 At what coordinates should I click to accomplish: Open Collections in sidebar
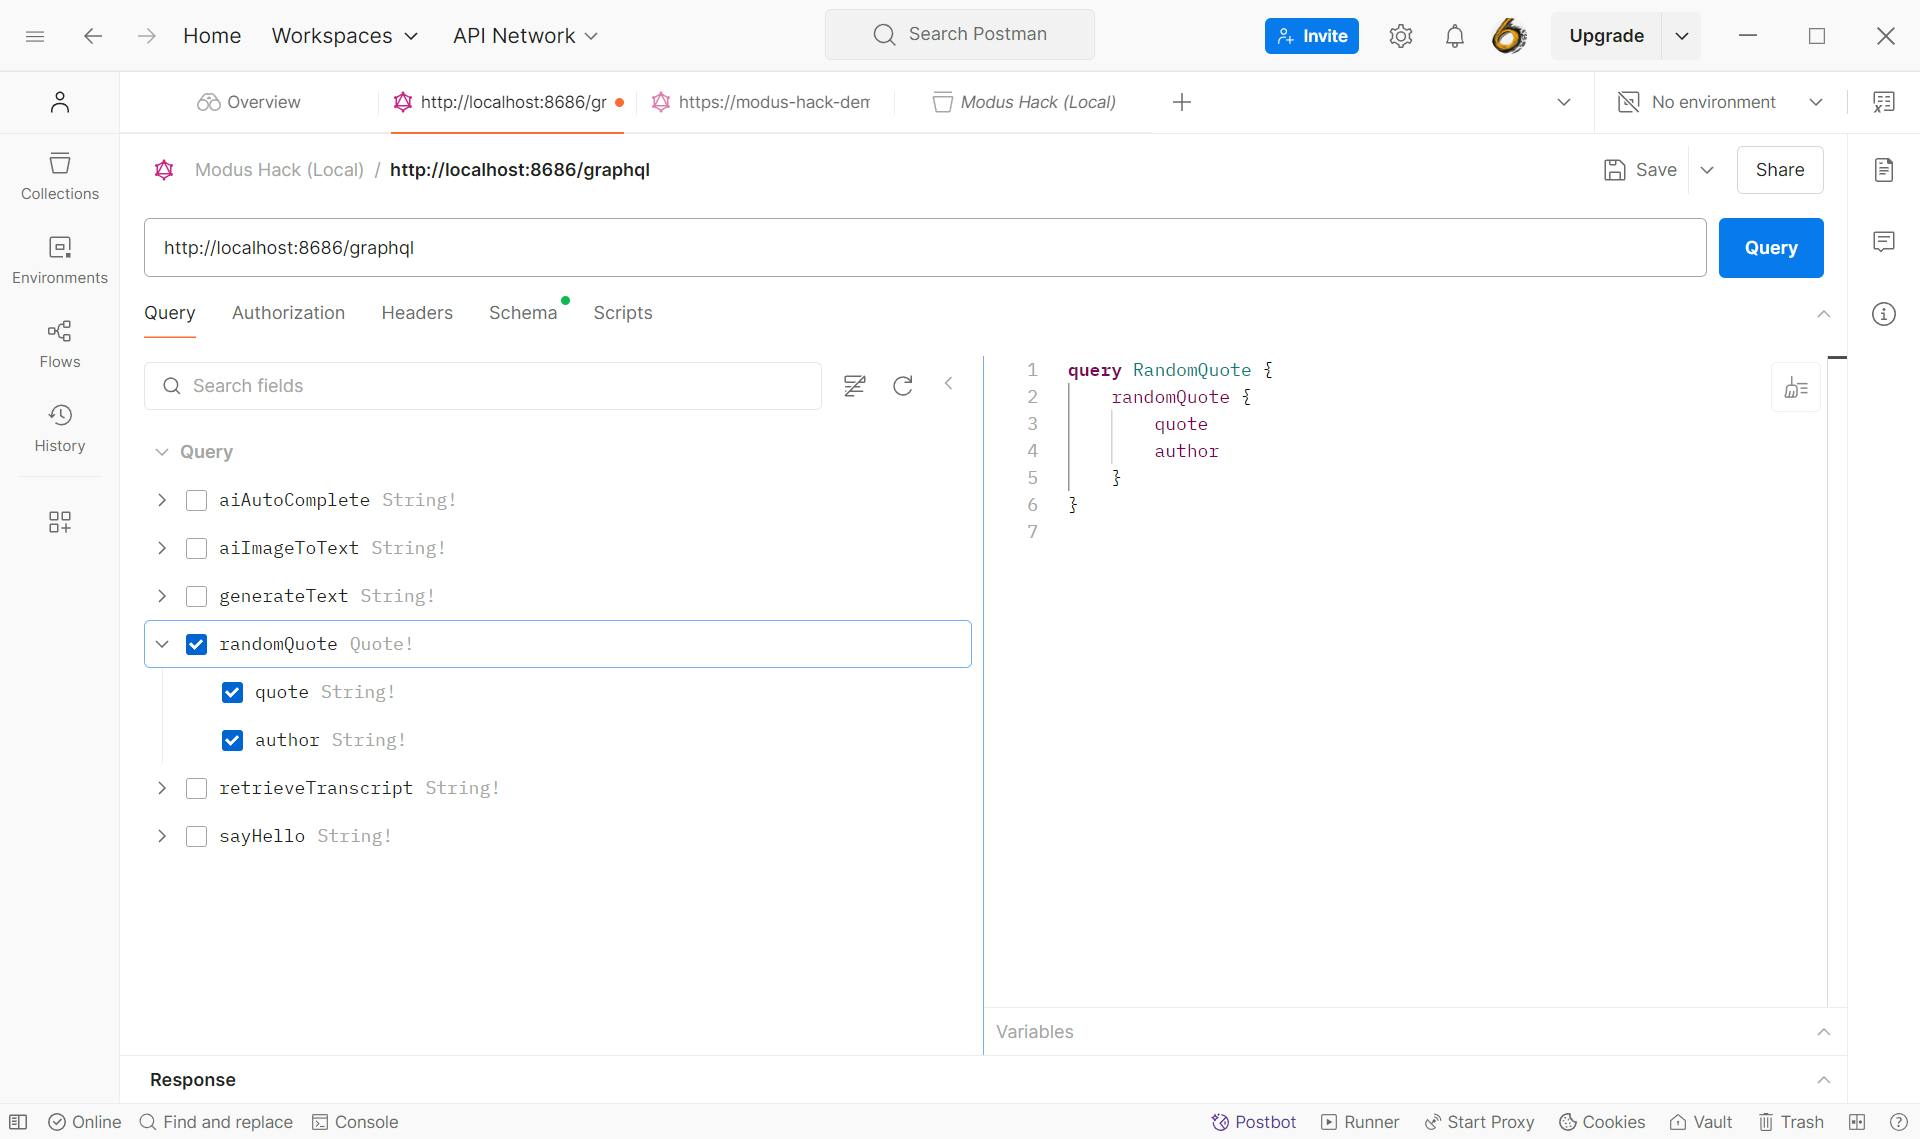tap(60, 177)
